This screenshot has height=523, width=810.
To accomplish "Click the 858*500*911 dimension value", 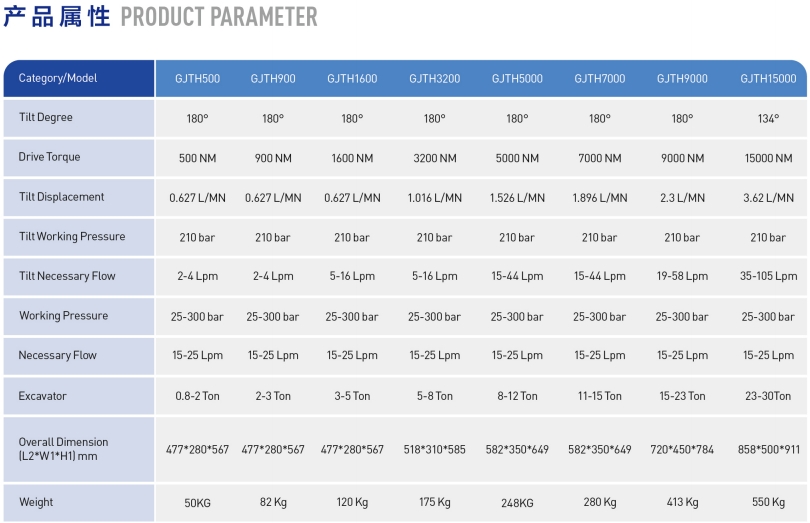I will click(x=768, y=450).
